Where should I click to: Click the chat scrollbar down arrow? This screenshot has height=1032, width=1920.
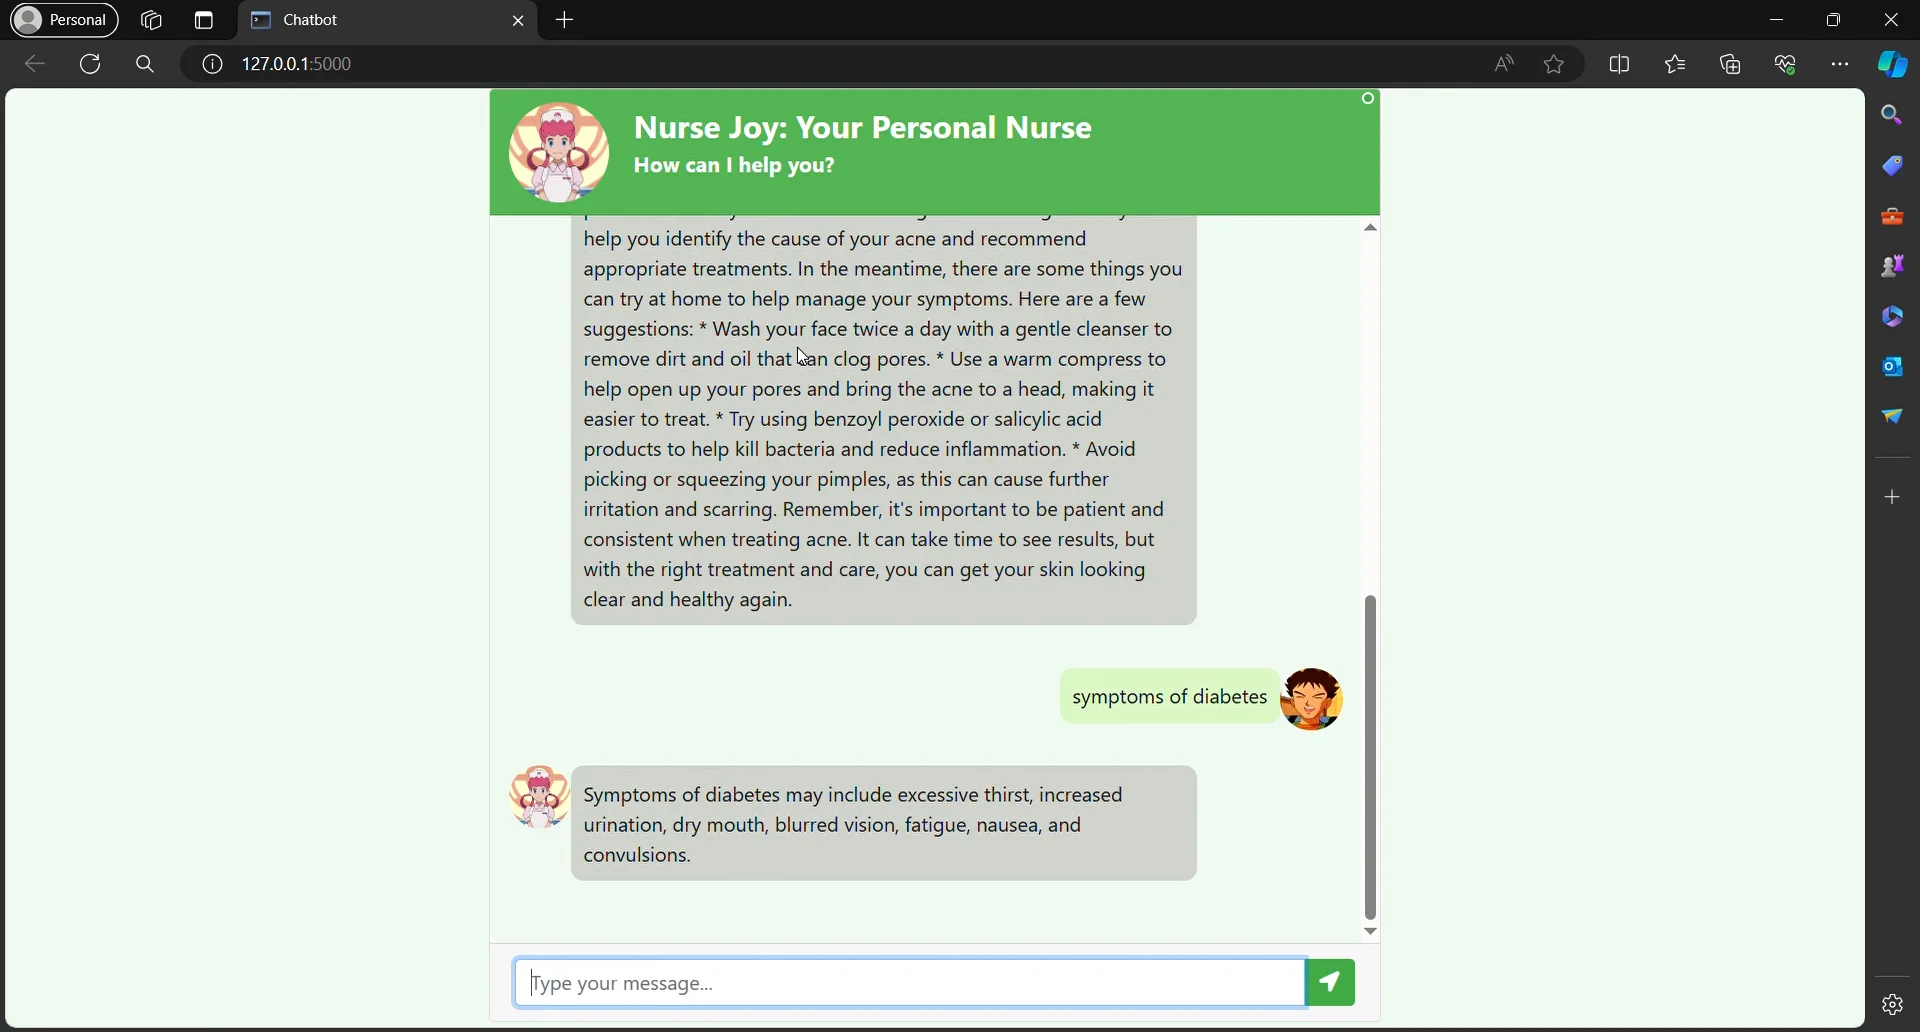[1371, 932]
